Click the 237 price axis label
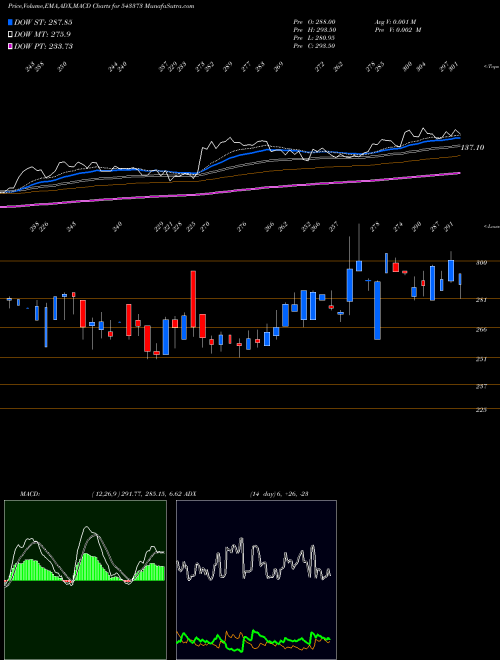Screen dimensions: 500x660 tap(481, 386)
